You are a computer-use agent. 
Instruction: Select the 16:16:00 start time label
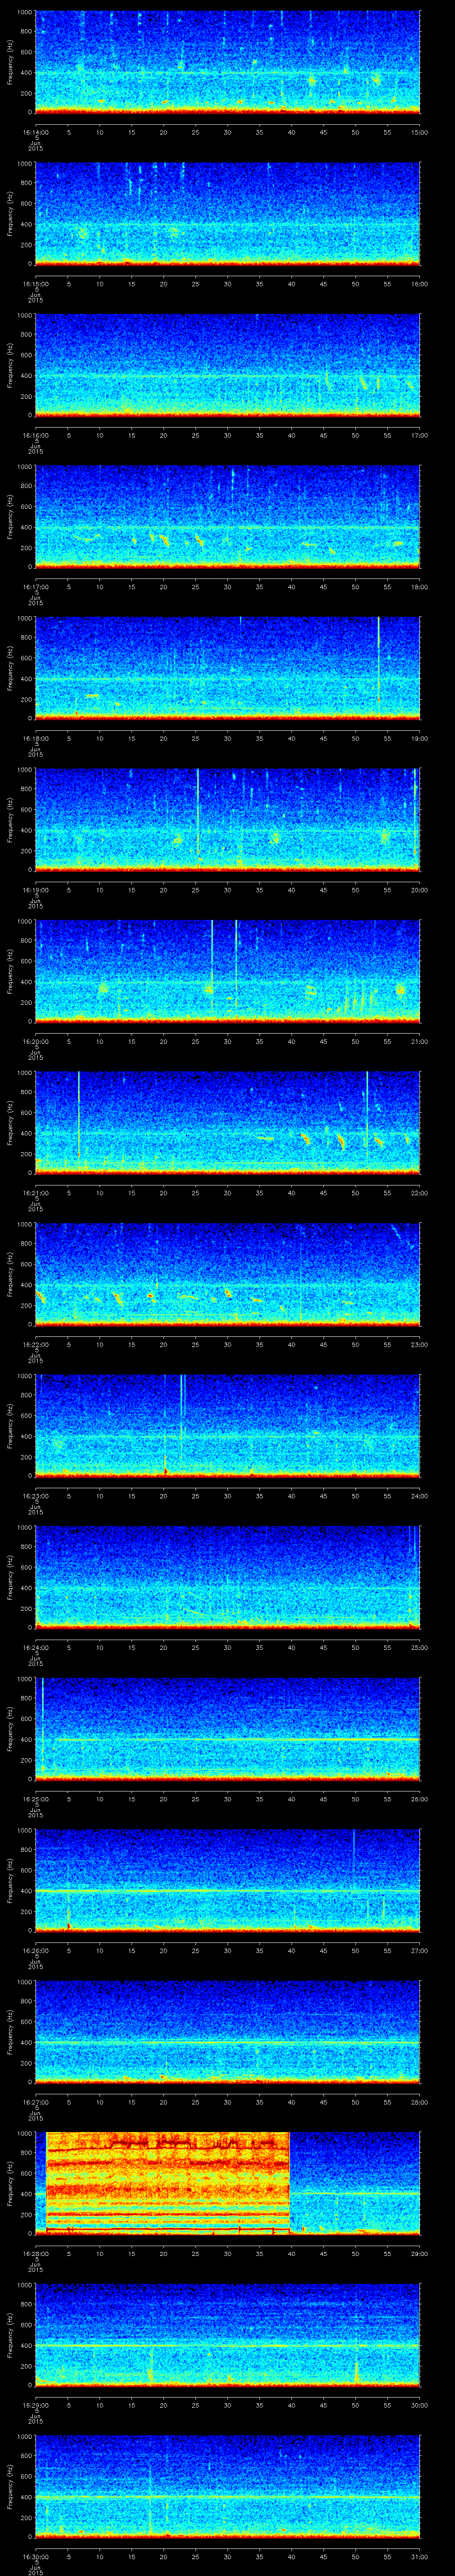[x=35, y=436]
